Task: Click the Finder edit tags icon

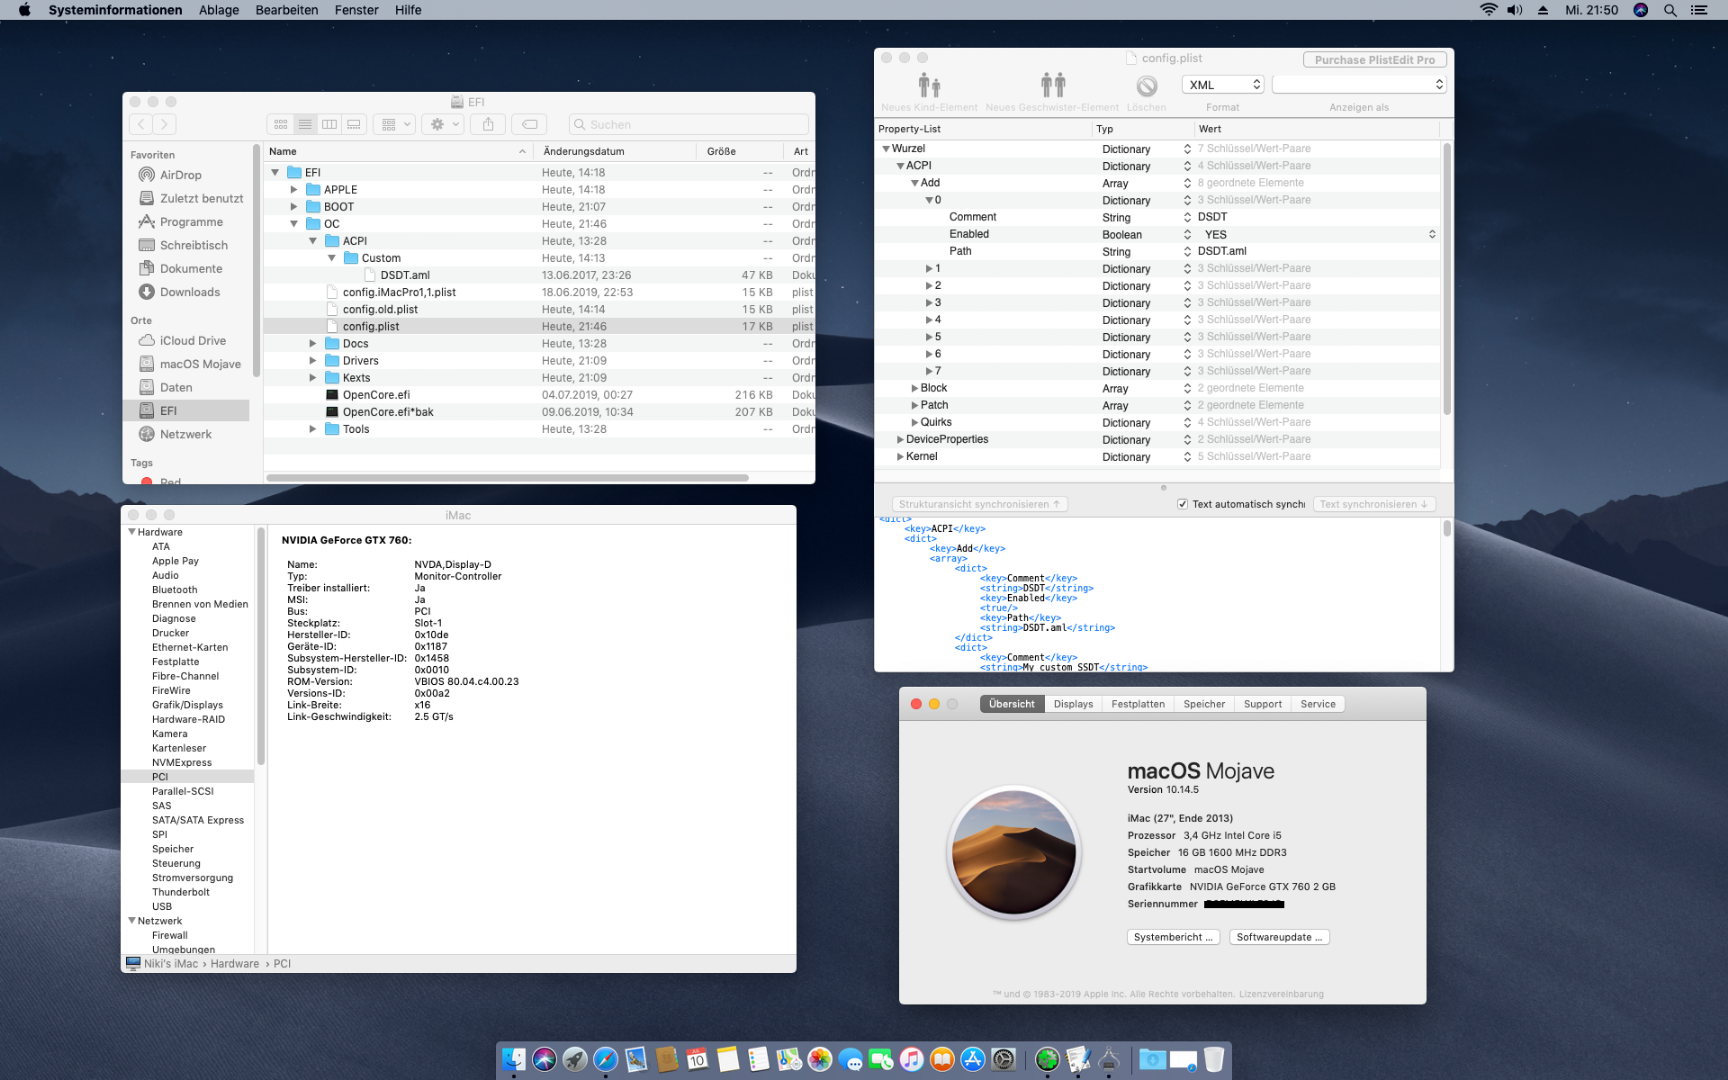Action: [530, 124]
